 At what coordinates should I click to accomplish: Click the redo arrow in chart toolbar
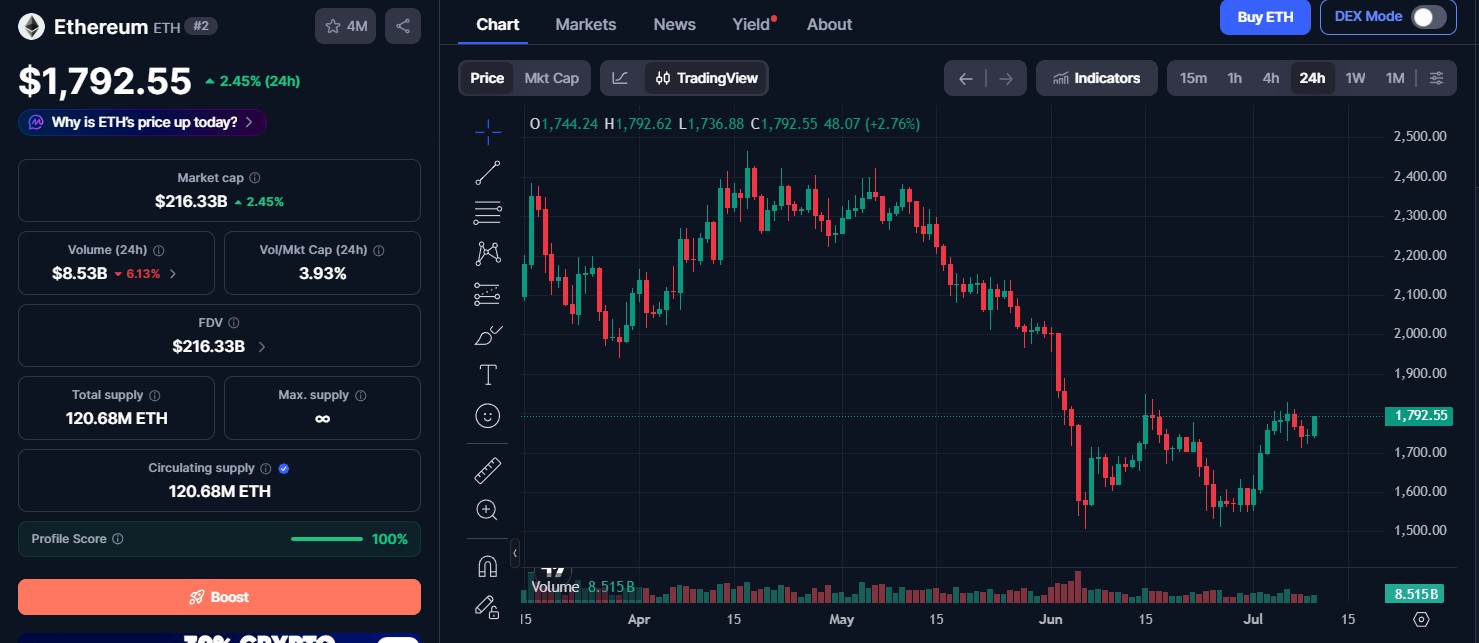tap(1006, 78)
